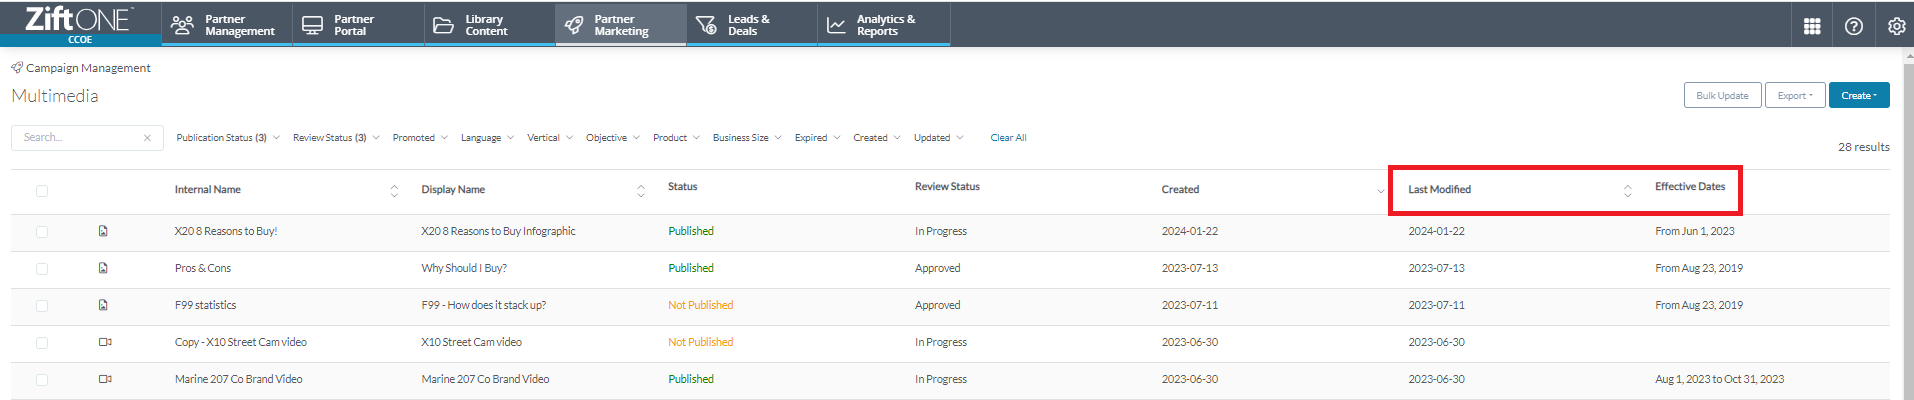Open the X20 8 Reasons to Buy! item
The width and height of the screenshot is (1914, 400).
[226, 231]
